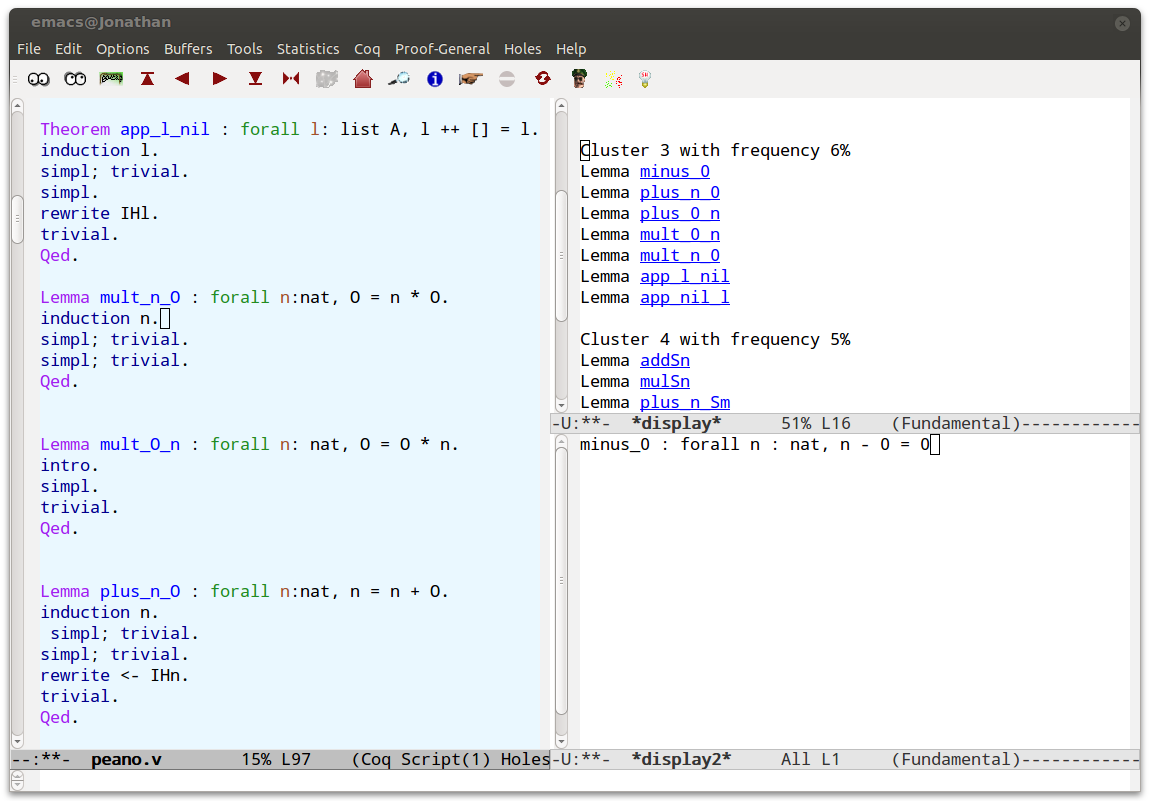Click the light bulb icon in toolbar
1150x801 pixels.
coord(645,78)
